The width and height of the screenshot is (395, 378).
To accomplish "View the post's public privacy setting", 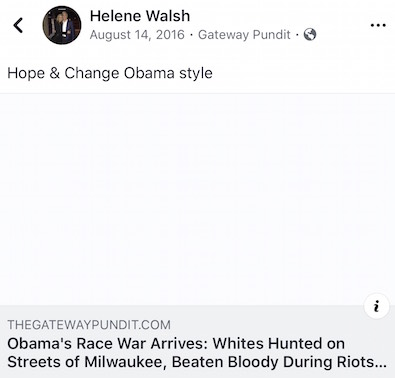I will coord(310,34).
